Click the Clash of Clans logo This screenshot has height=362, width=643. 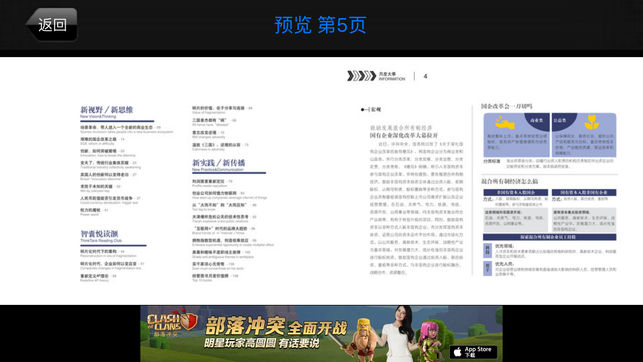coord(171,323)
